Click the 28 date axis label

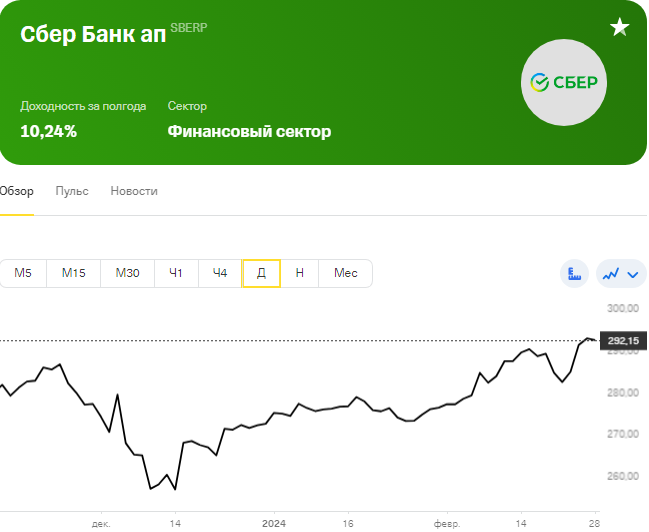pyautogui.click(x=594, y=524)
